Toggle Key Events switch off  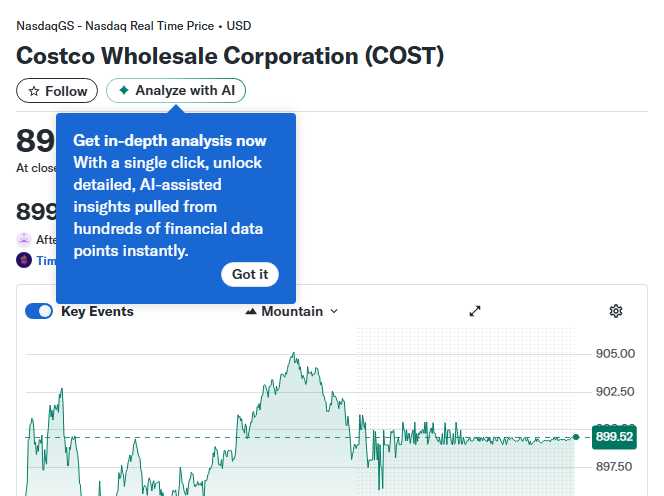(39, 311)
